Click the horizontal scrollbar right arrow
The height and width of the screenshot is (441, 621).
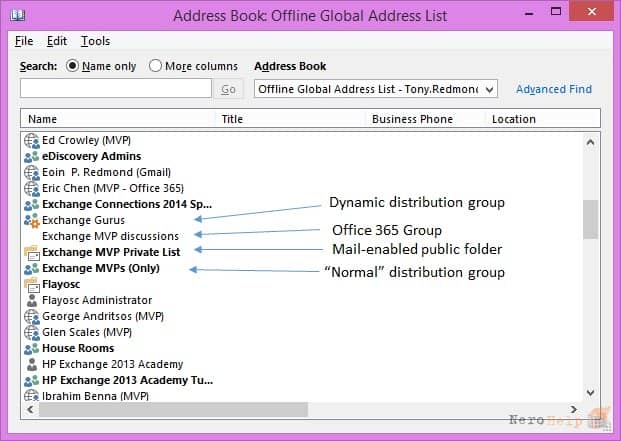[573, 409]
